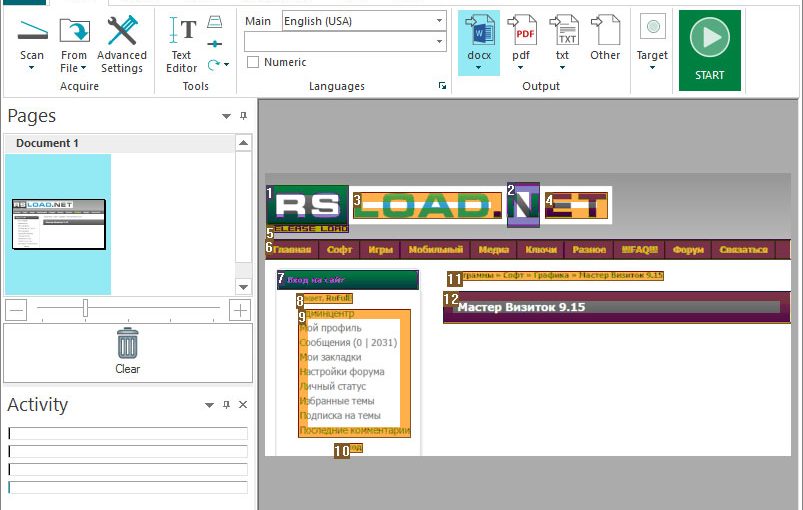Select txt output format icon
The height and width of the screenshot is (510, 803).
point(563,30)
